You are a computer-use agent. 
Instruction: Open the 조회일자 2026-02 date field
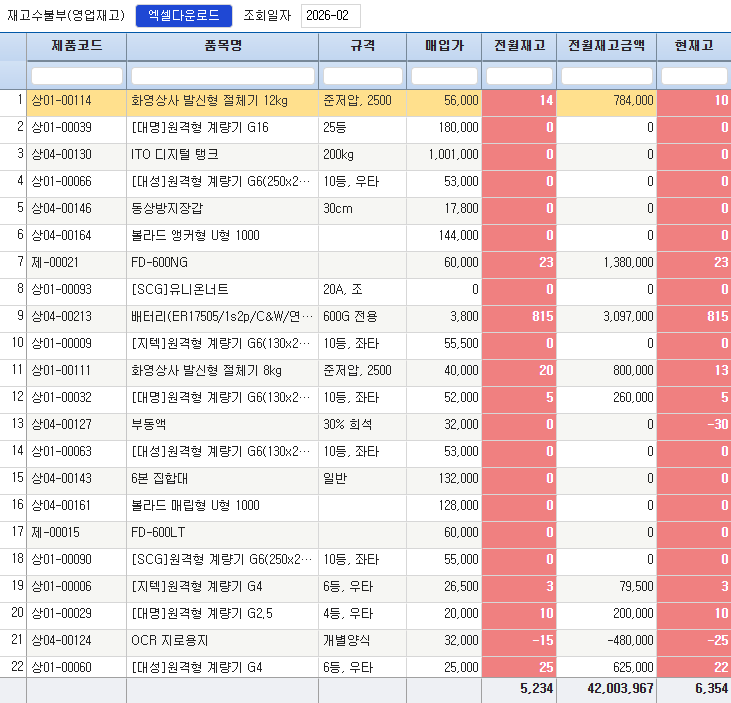click(x=331, y=16)
